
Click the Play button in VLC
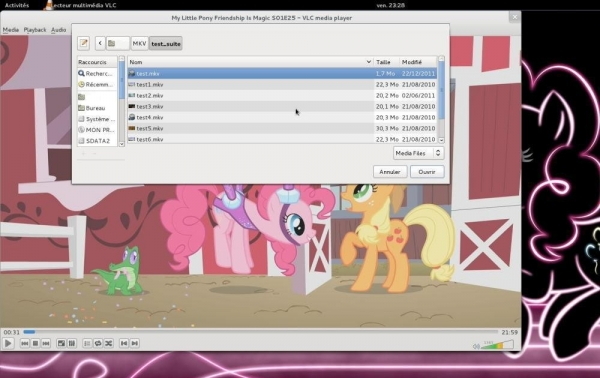[x=8, y=343]
